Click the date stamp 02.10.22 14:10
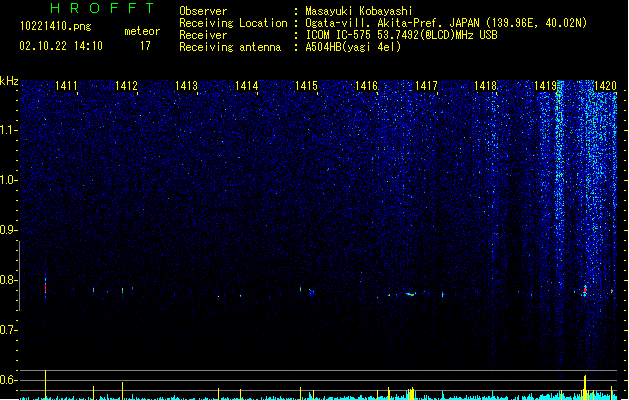Screen dimensions: 629x400 pyautogui.click(x=61, y=46)
